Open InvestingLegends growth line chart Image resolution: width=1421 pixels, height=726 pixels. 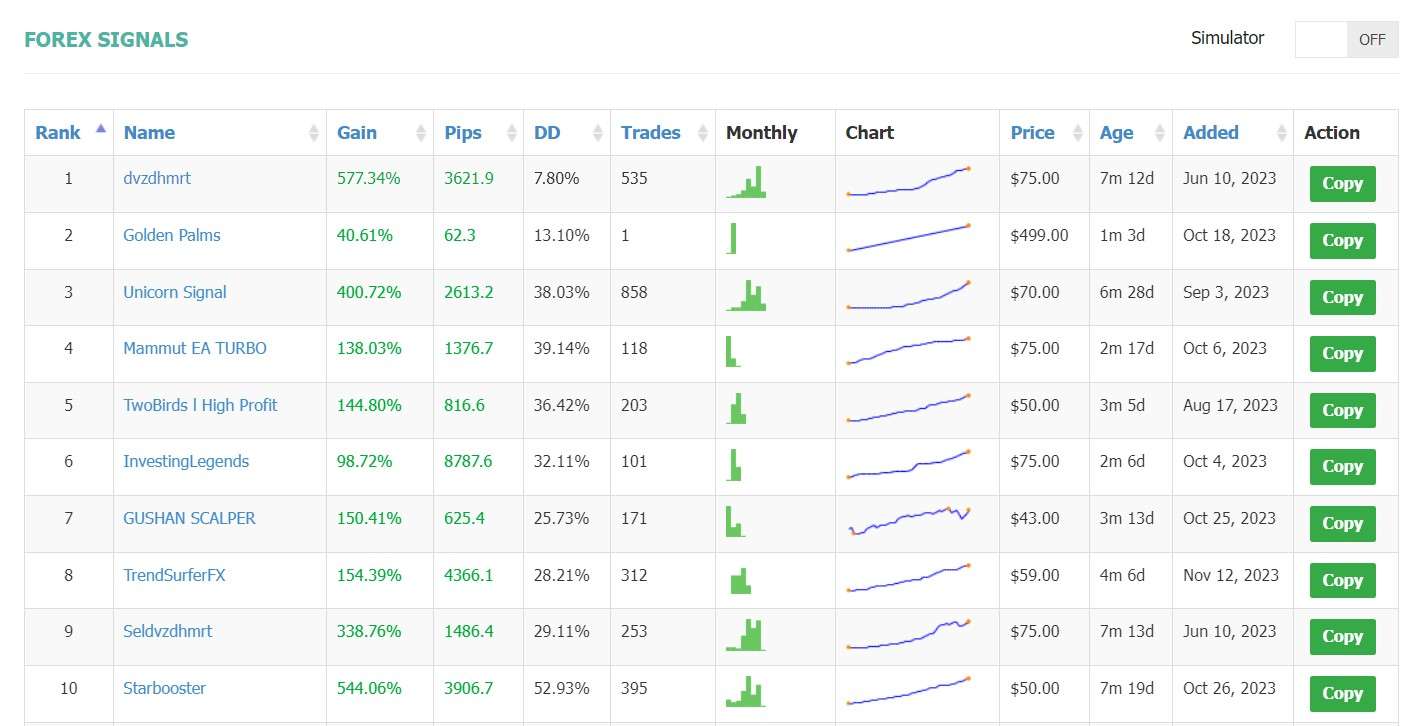pyautogui.click(x=909, y=464)
